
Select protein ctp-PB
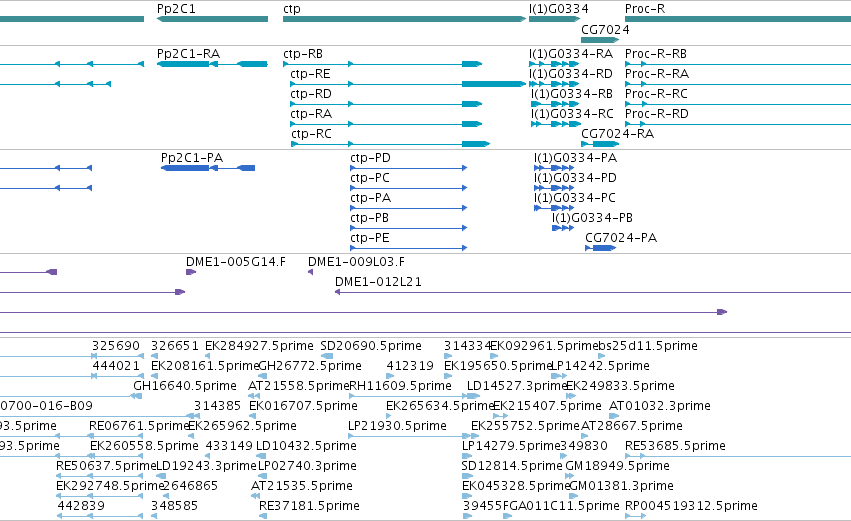click(370, 218)
